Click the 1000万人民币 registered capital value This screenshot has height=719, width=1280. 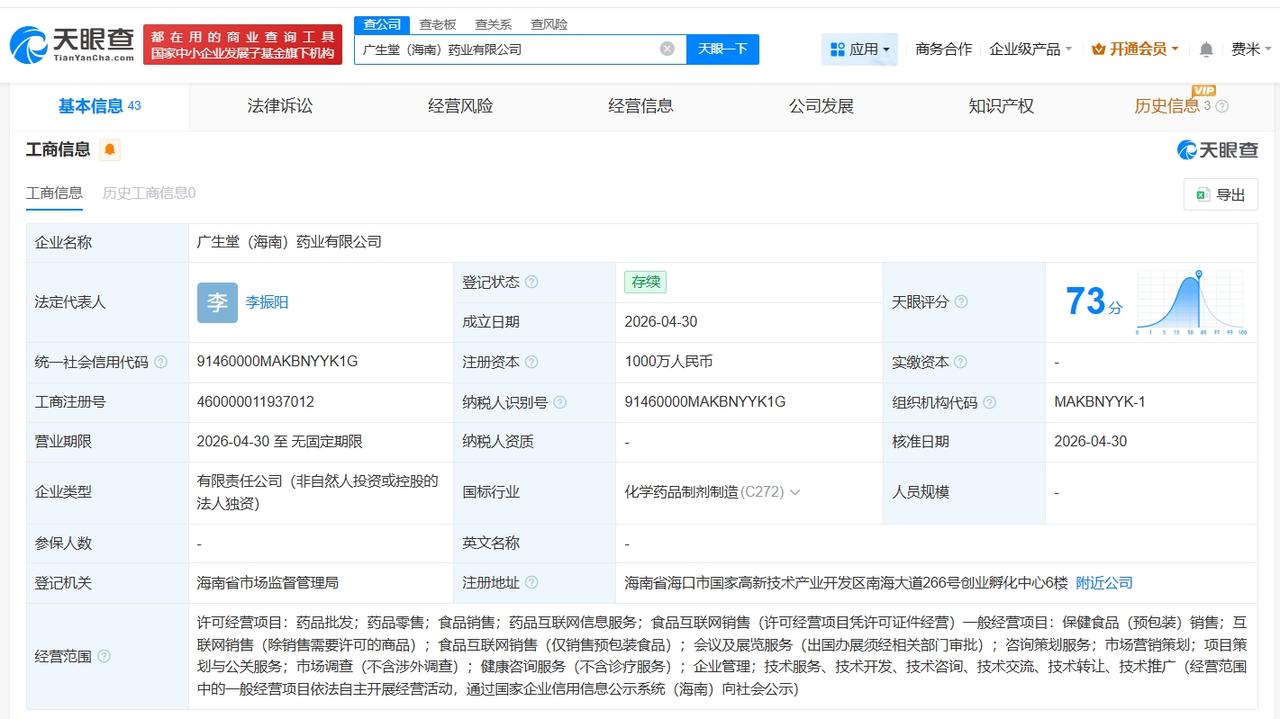669,362
